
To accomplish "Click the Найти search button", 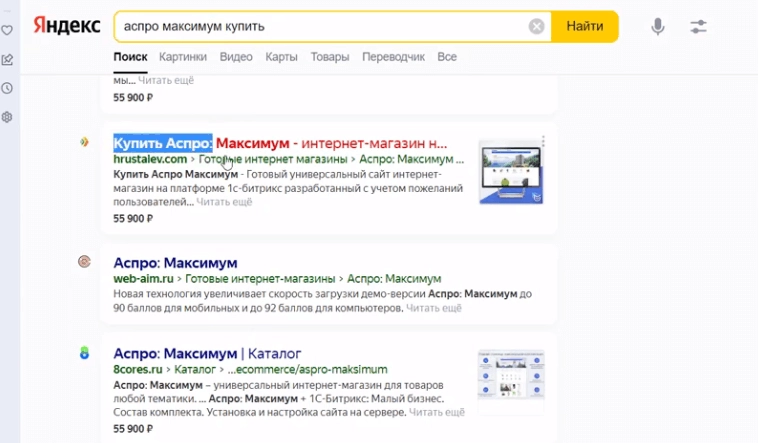I will 584,26.
